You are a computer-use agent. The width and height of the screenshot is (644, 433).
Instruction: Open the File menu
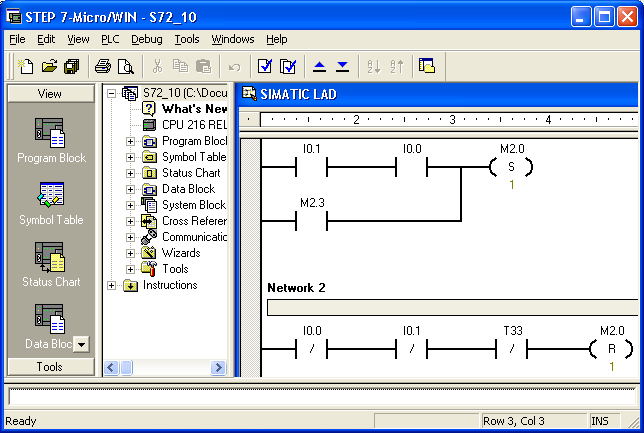coord(17,39)
